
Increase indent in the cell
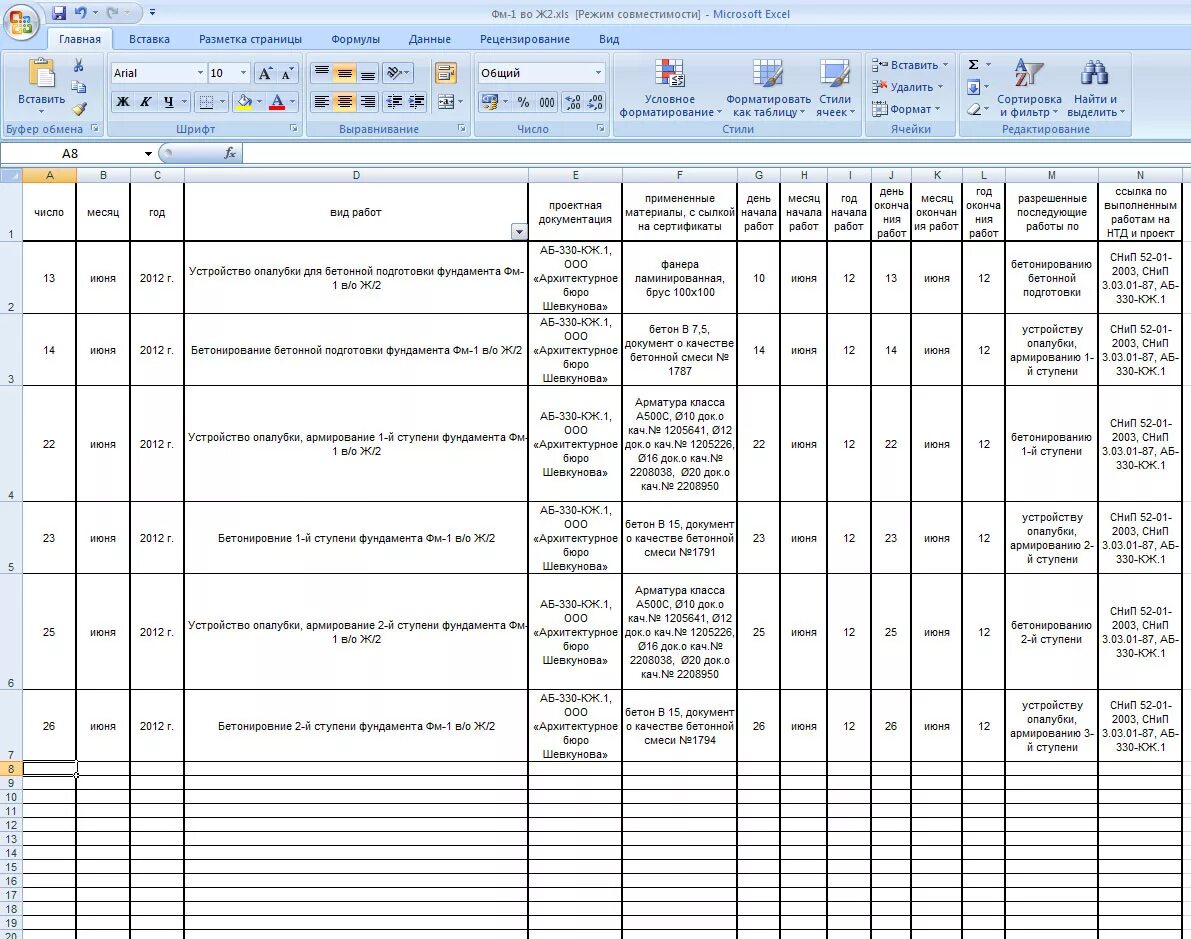(416, 101)
